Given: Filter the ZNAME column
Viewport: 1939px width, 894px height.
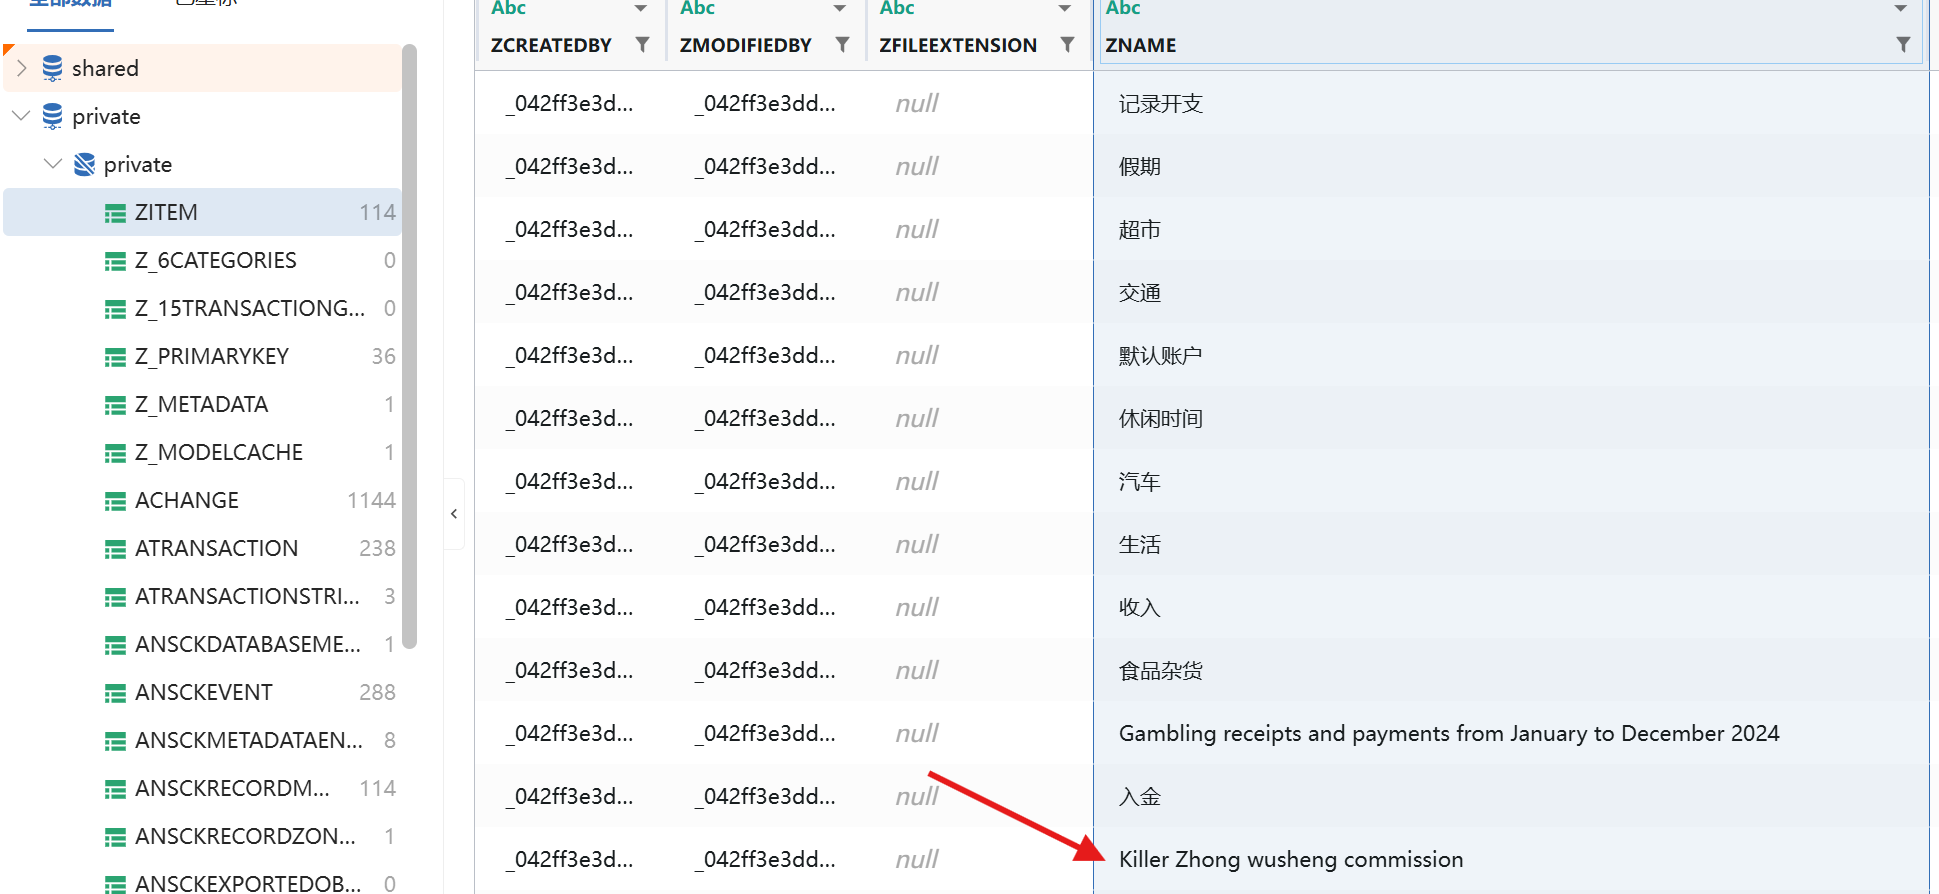Looking at the screenshot, I should pos(1903,45).
